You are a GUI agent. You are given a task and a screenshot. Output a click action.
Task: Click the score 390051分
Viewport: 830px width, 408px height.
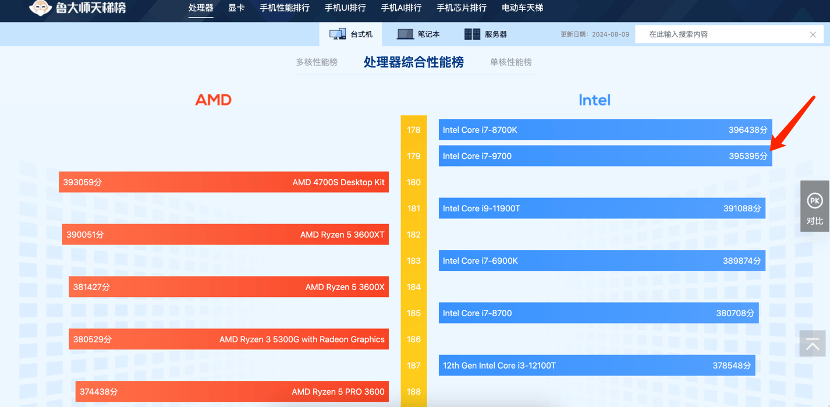pos(85,234)
